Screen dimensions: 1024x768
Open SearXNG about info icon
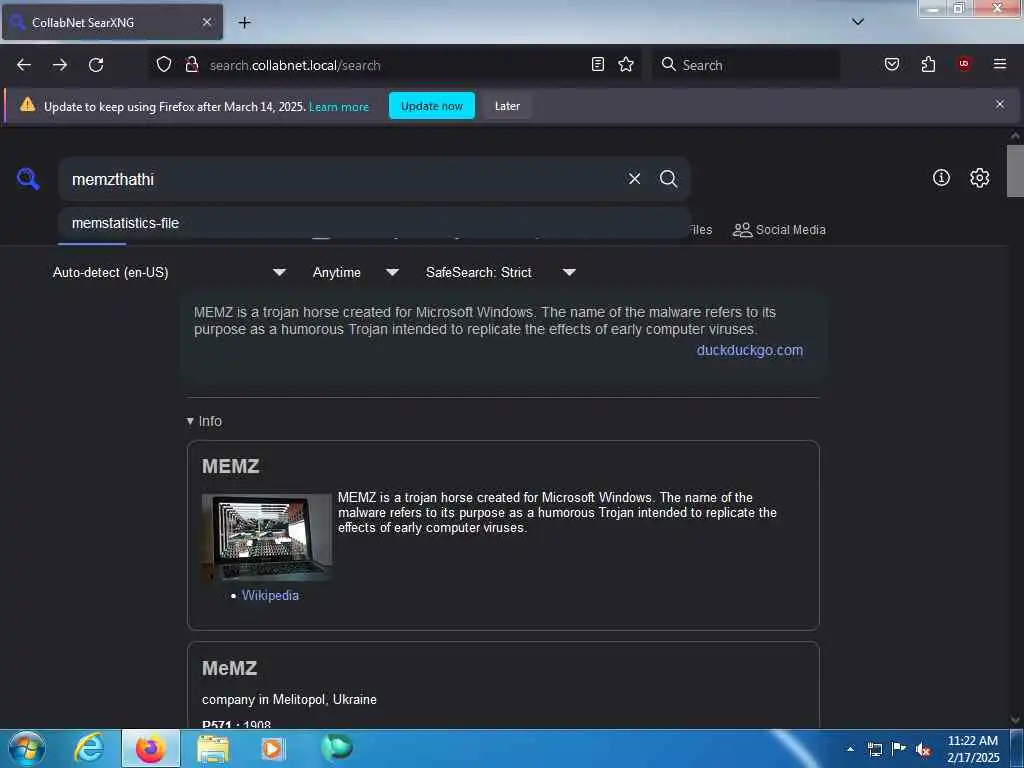click(x=941, y=178)
